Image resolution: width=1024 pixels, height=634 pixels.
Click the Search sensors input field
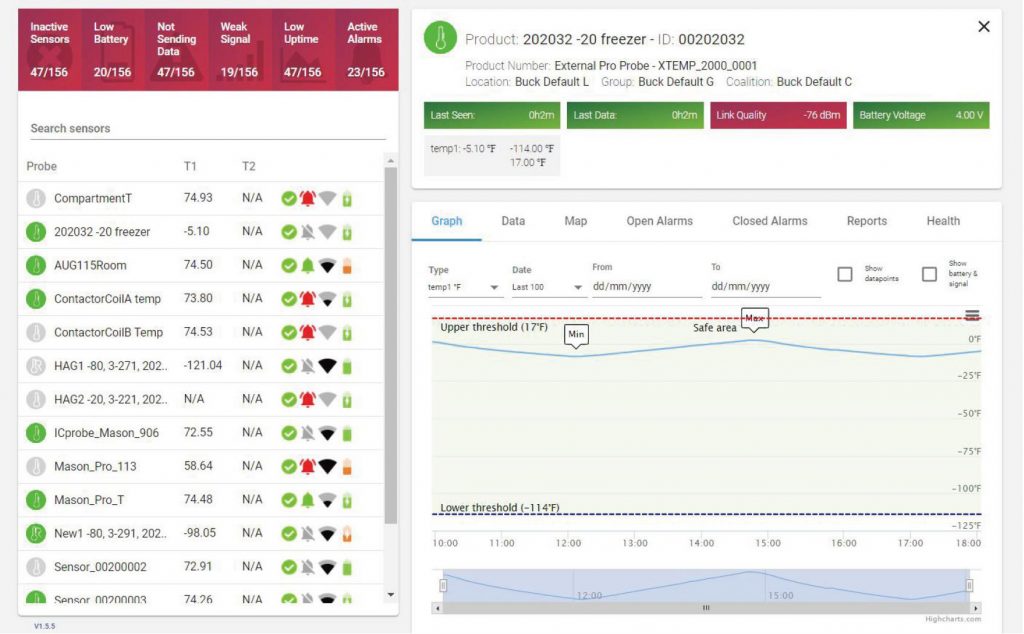click(206, 129)
